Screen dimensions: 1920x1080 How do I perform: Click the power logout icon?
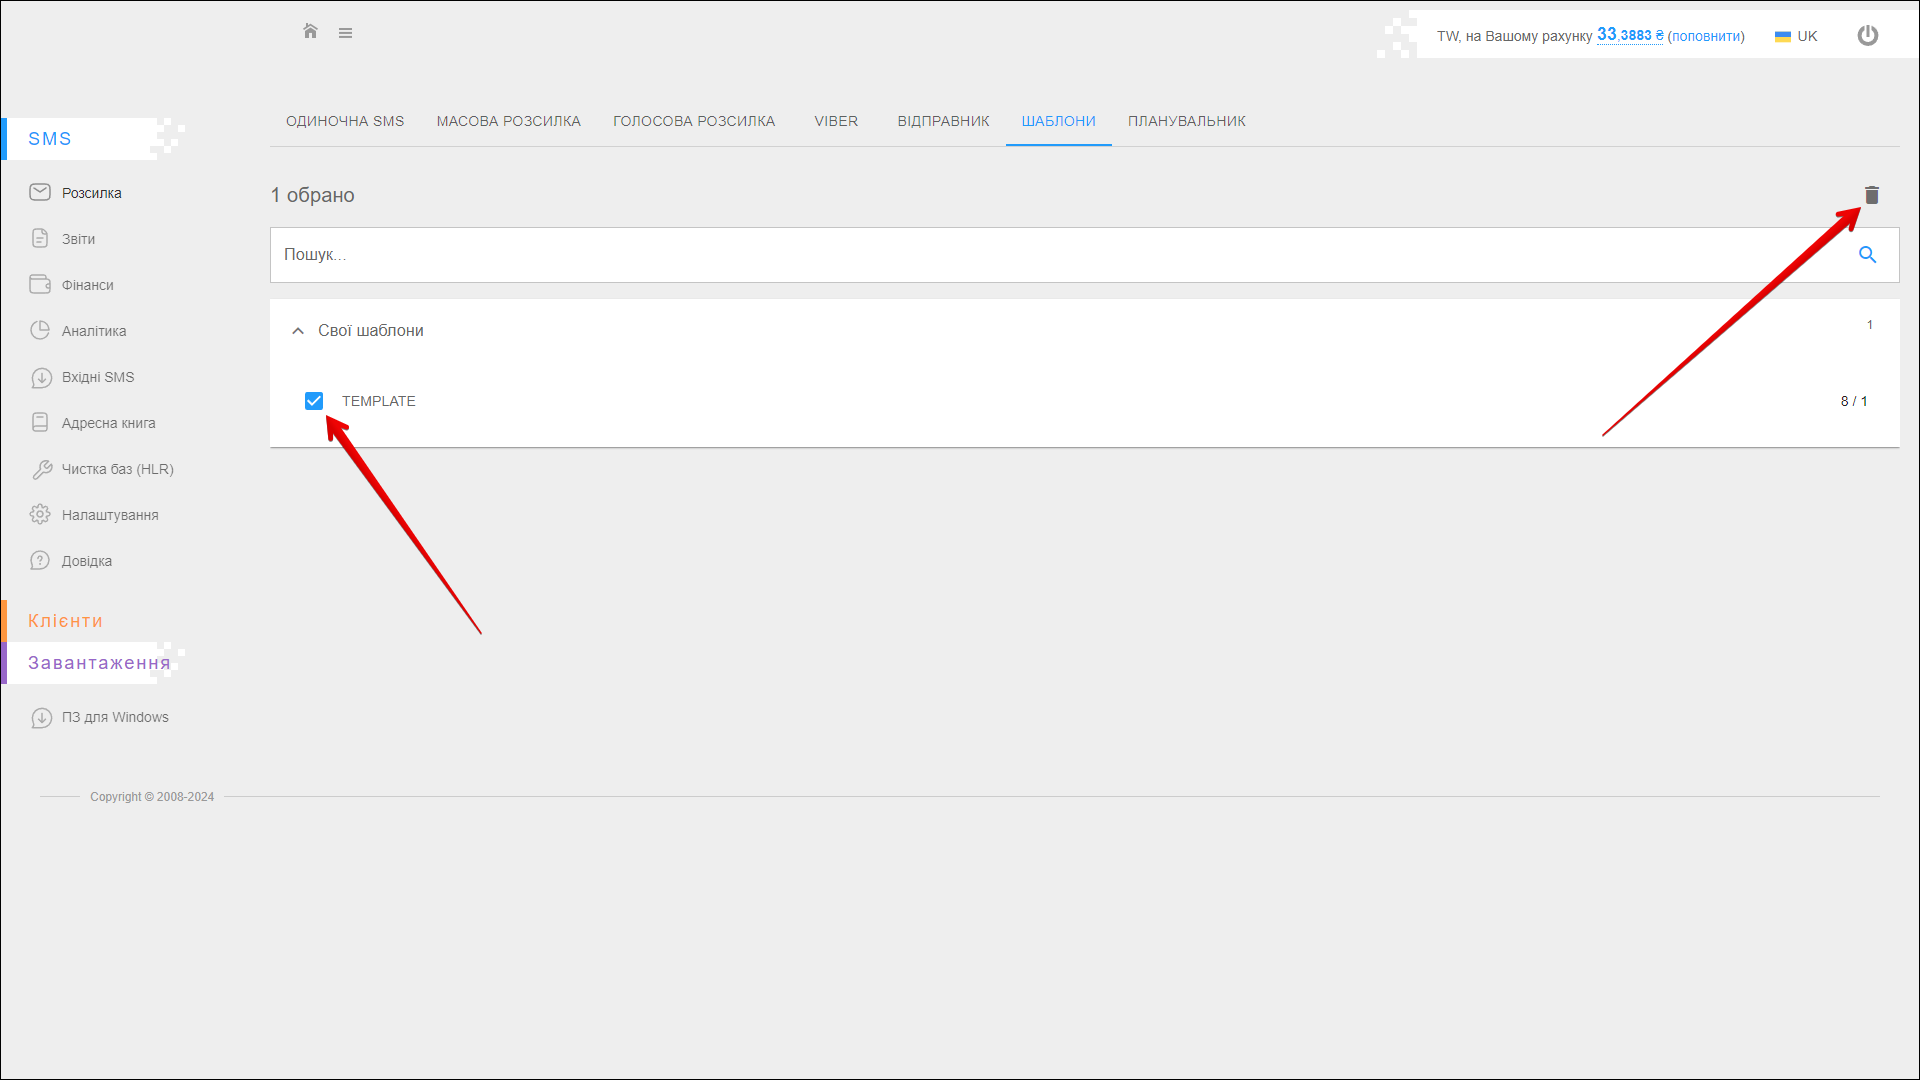pos(1867,36)
